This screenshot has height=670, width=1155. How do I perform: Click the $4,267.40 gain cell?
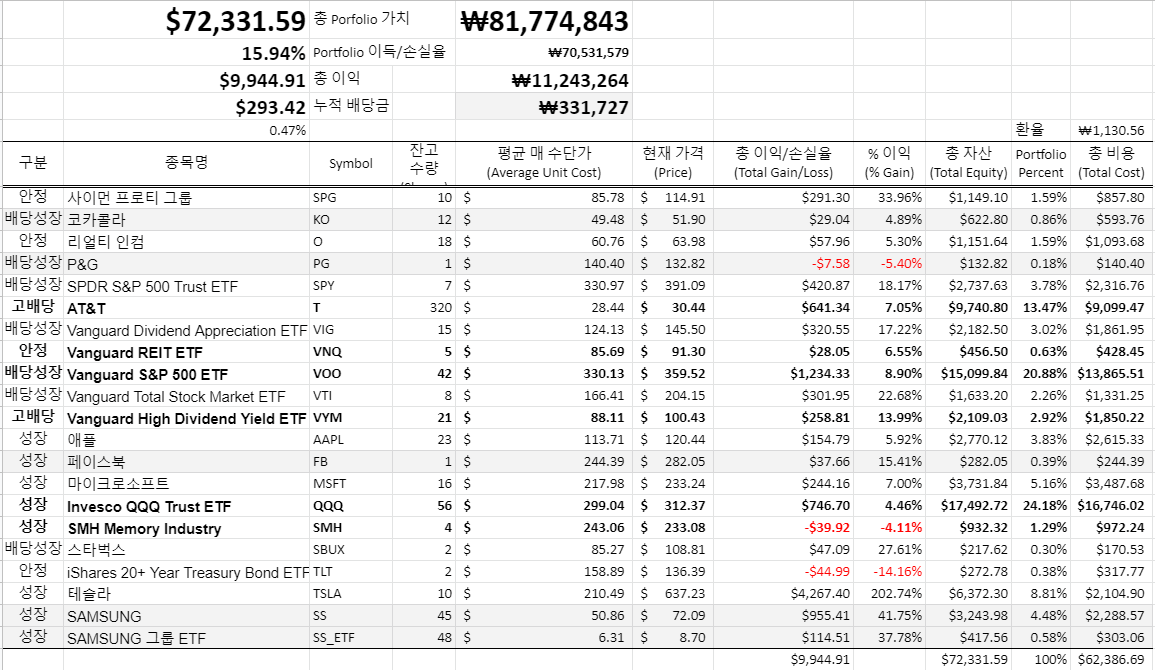tap(783, 593)
